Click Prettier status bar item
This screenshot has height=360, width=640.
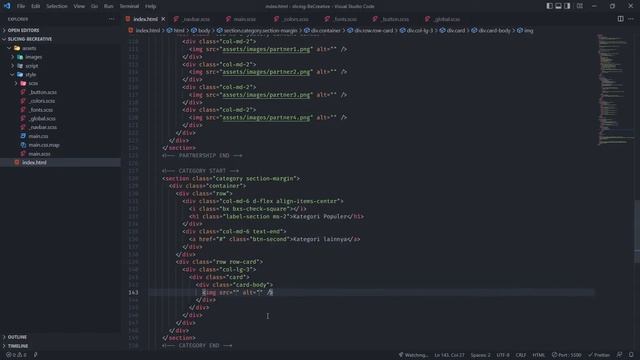[x=599, y=355]
